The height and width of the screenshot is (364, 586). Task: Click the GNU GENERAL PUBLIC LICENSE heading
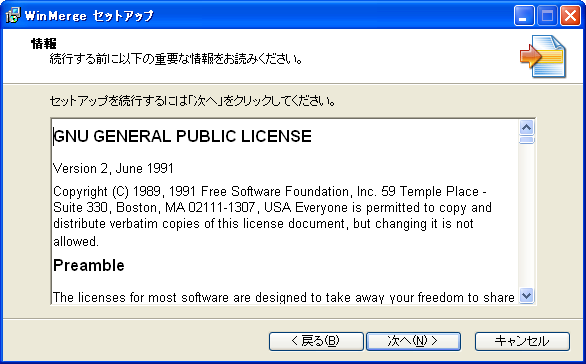tap(182, 136)
